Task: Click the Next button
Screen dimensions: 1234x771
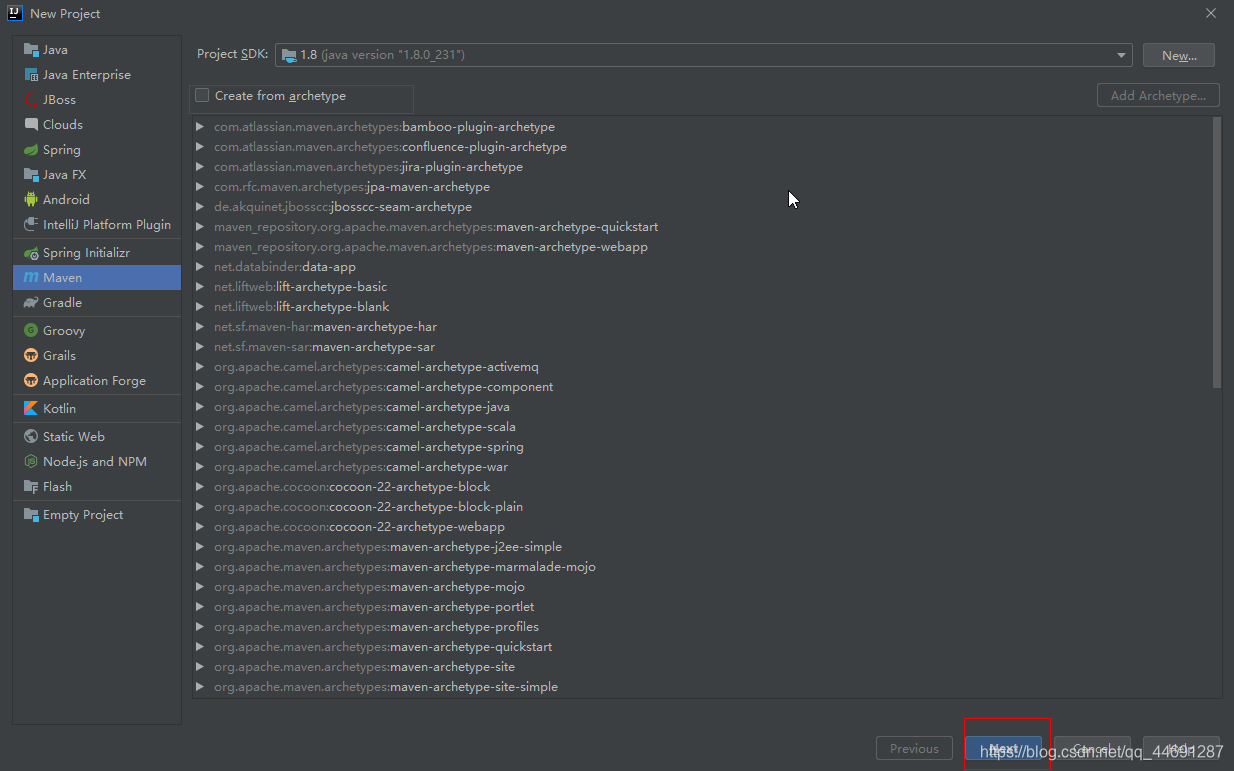Action: pyautogui.click(x=1003, y=749)
